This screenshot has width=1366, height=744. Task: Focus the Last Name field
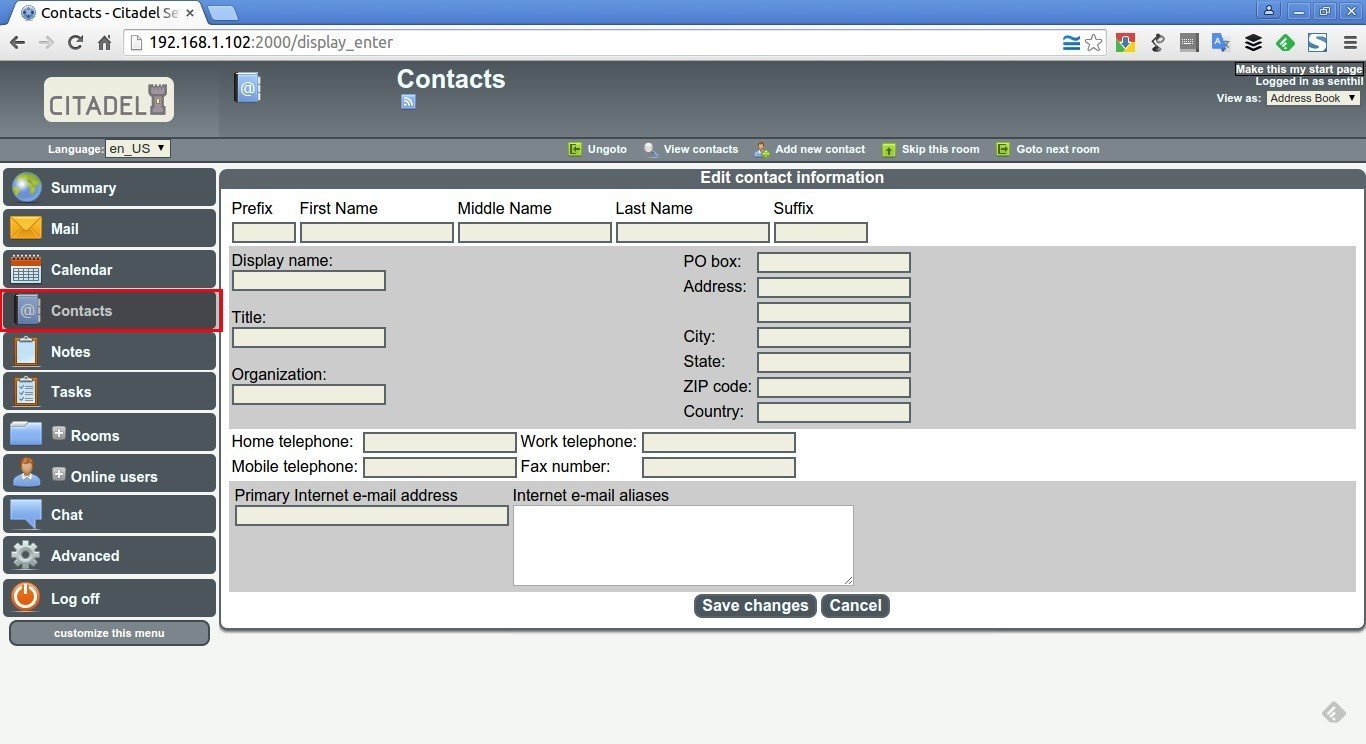[693, 232]
